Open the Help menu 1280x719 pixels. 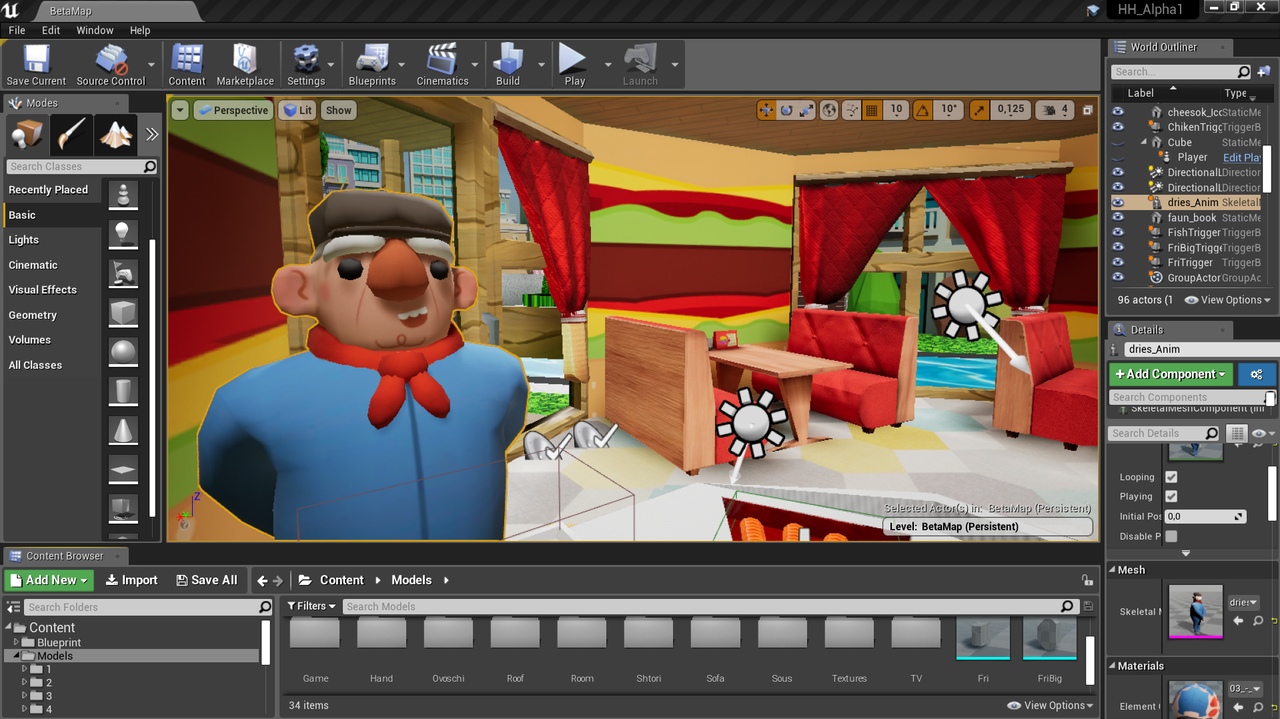pos(140,30)
